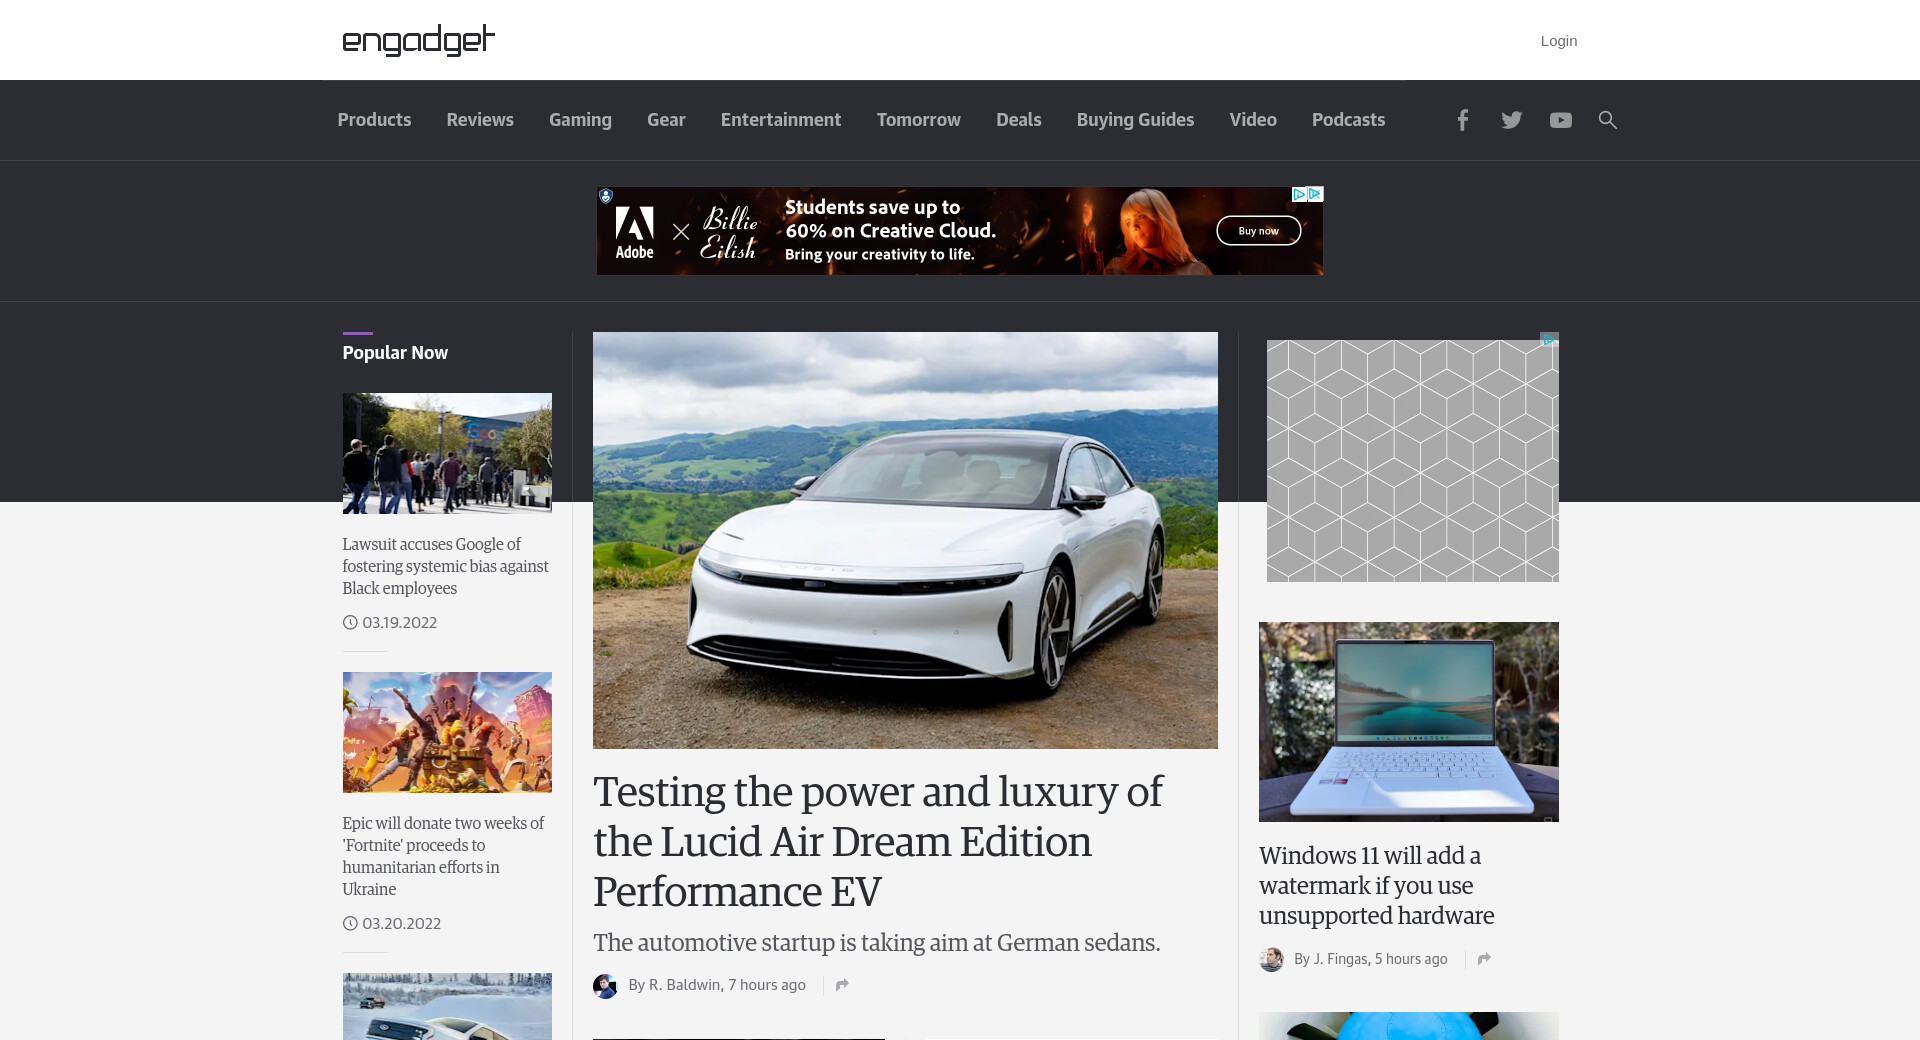This screenshot has height=1040, width=1920.
Task: Click Buy now on the Adobe ad
Action: [1258, 231]
